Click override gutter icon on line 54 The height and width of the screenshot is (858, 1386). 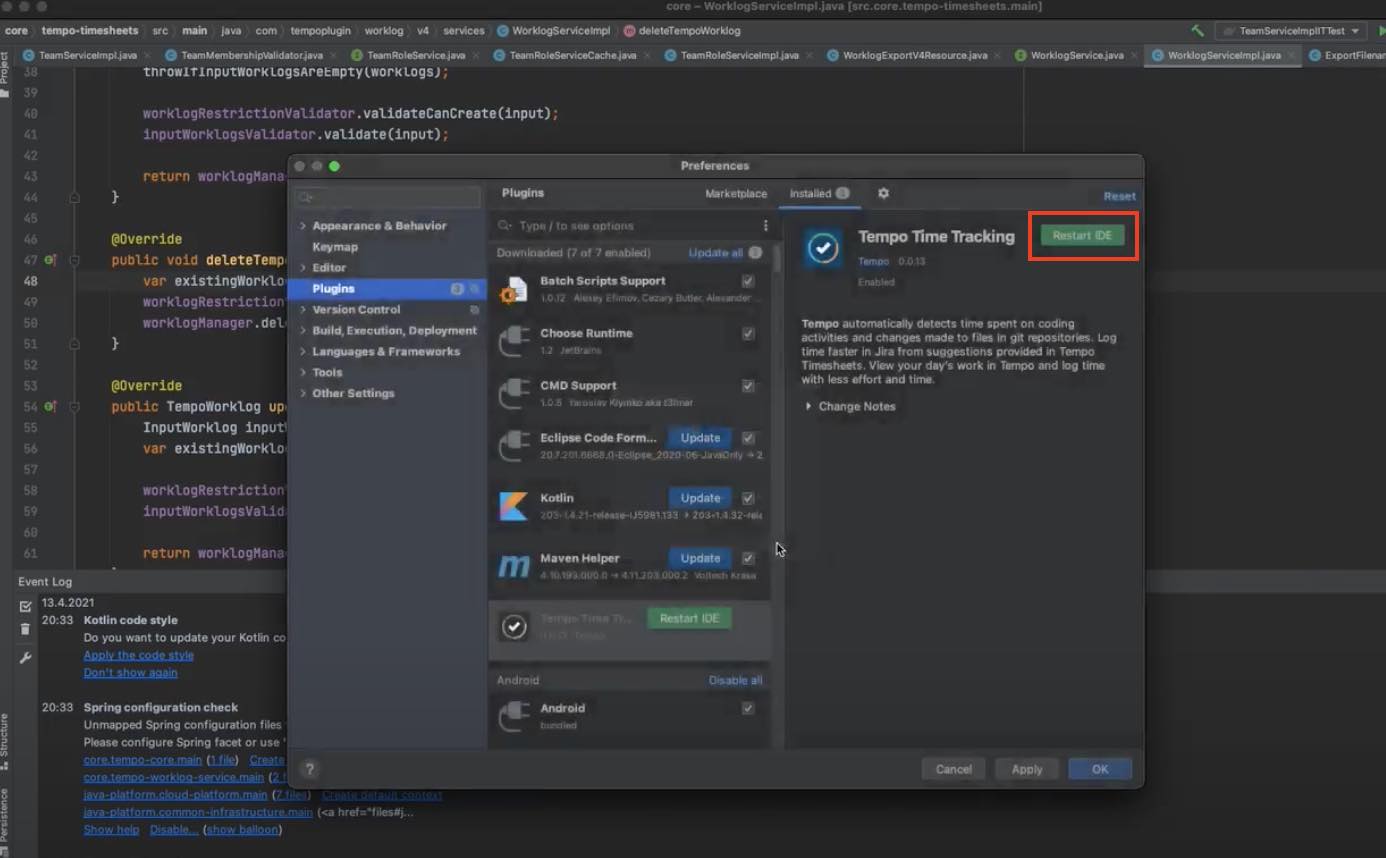click(x=50, y=407)
